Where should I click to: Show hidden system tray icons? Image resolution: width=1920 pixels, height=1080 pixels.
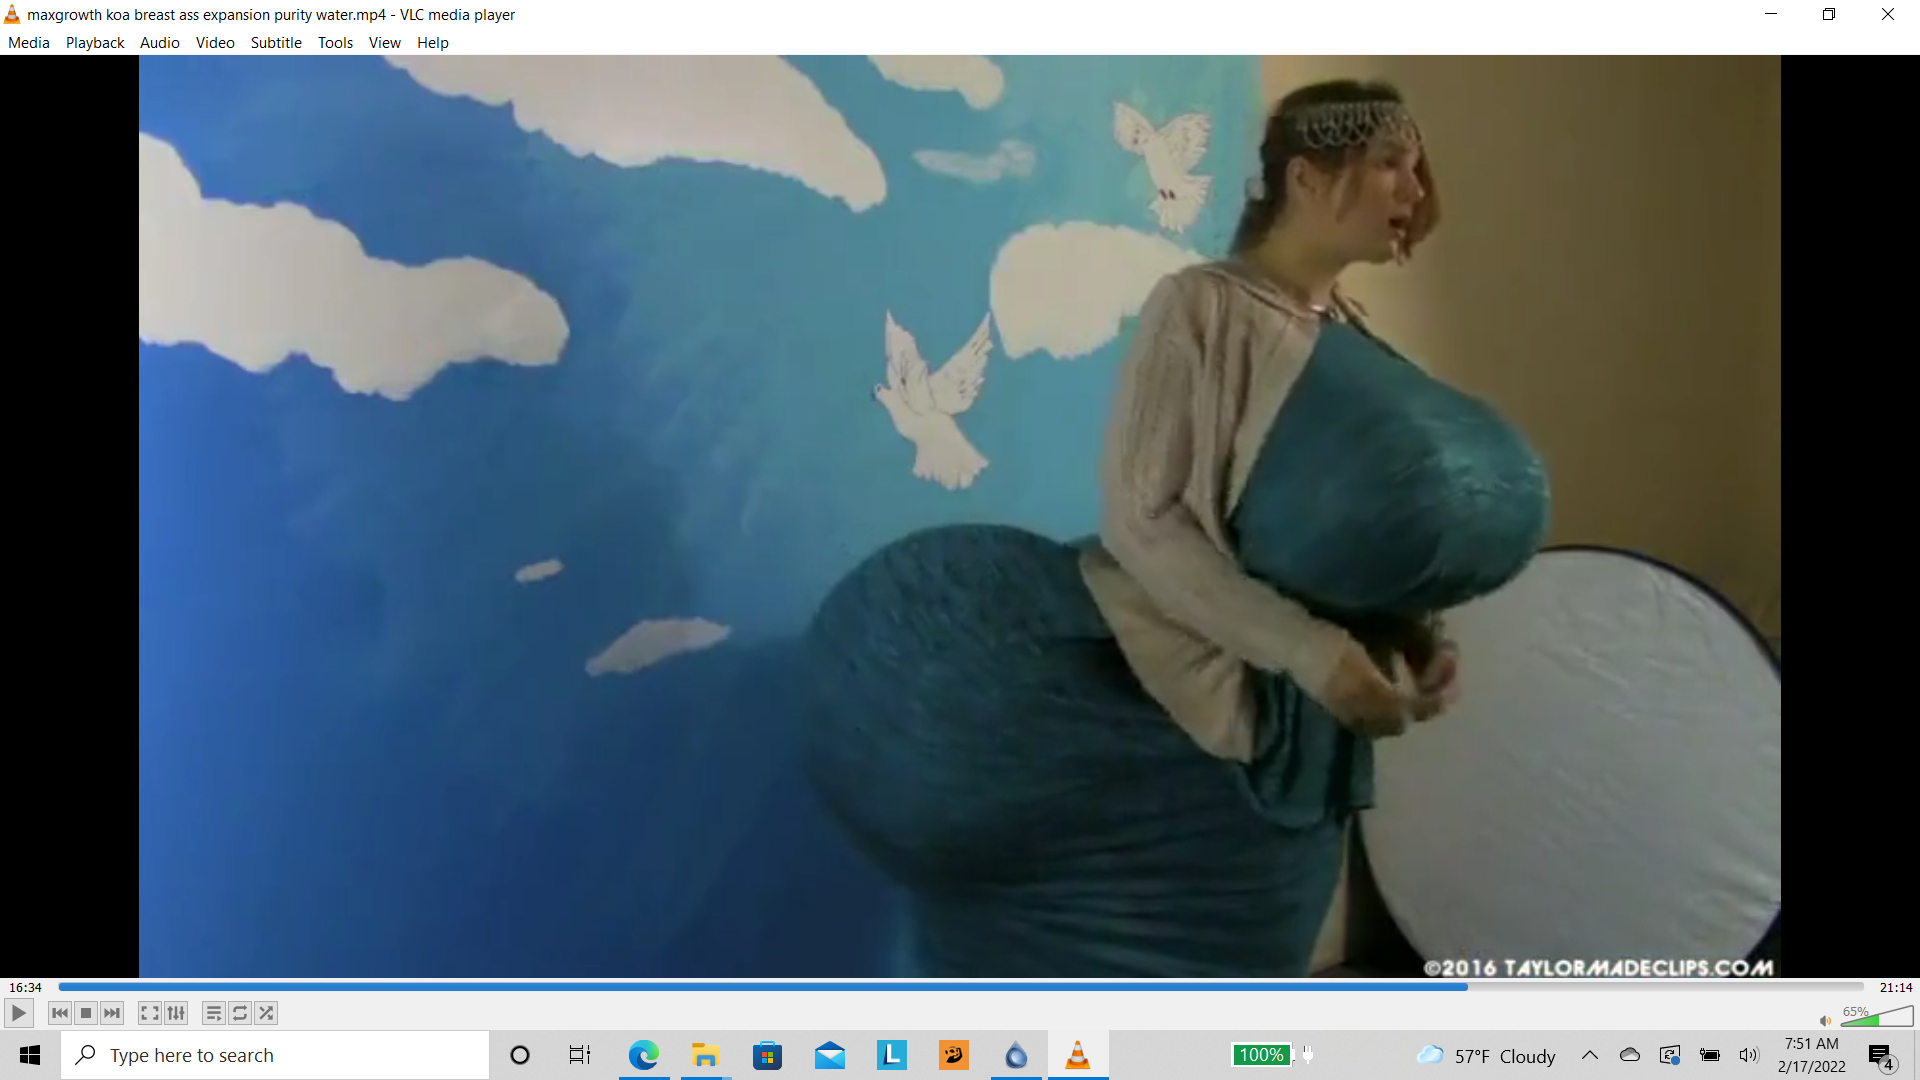pyautogui.click(x=1589, y=1055)
